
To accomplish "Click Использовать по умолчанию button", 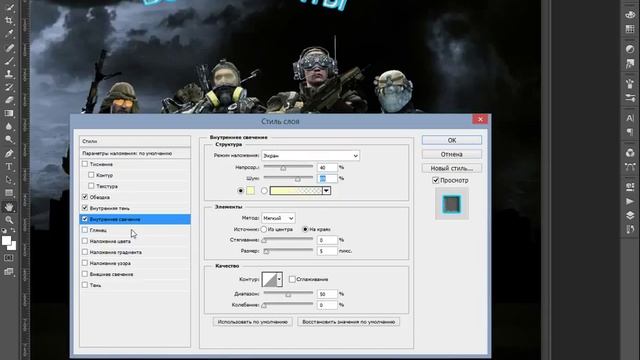I will pos(253,322).
